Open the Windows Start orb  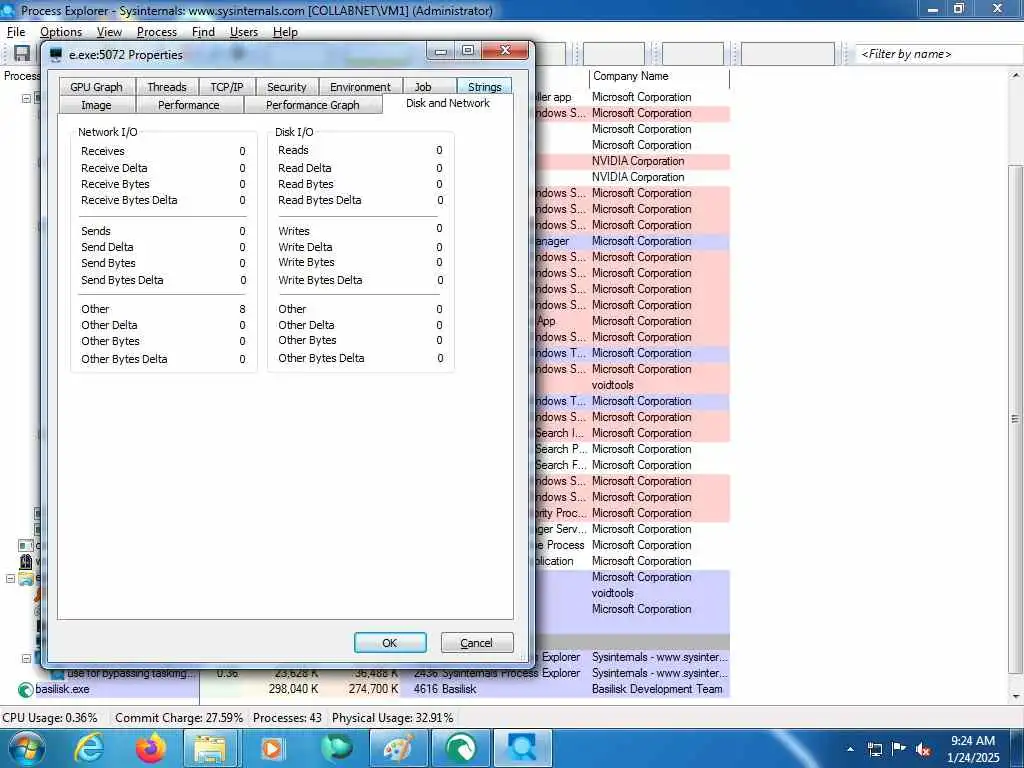[25, 748]
